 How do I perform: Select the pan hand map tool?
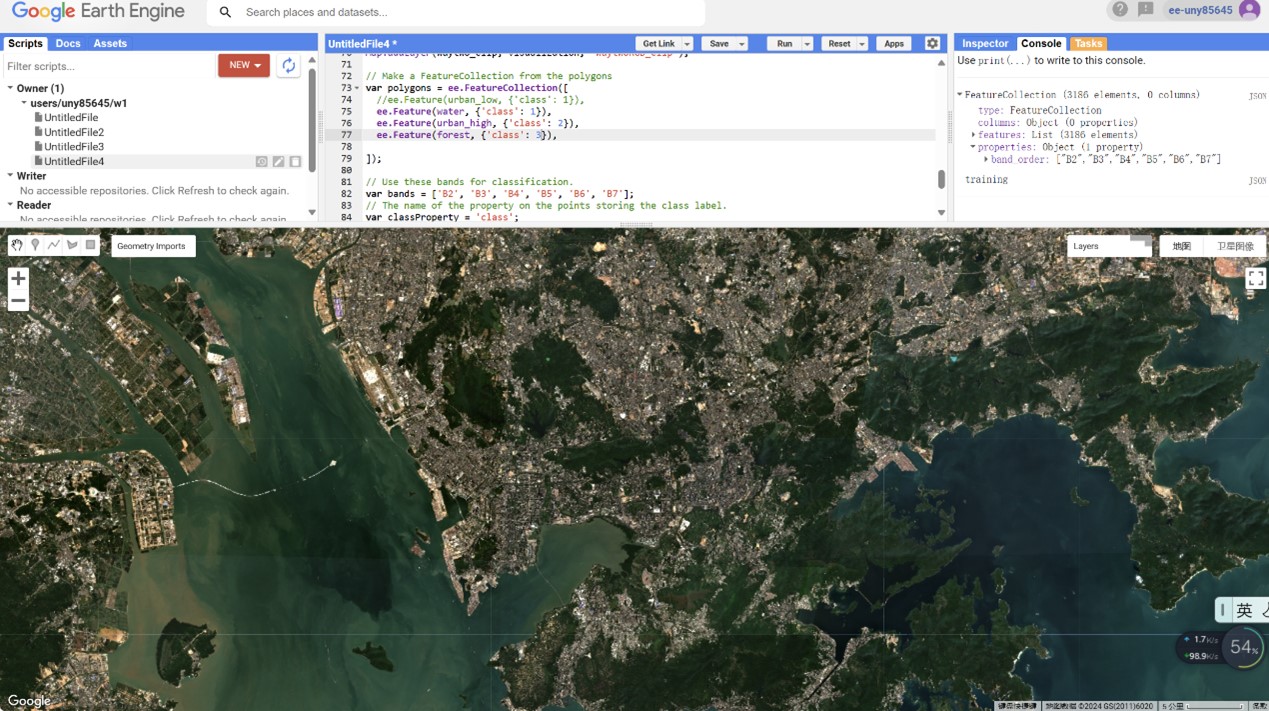[17, 245]
